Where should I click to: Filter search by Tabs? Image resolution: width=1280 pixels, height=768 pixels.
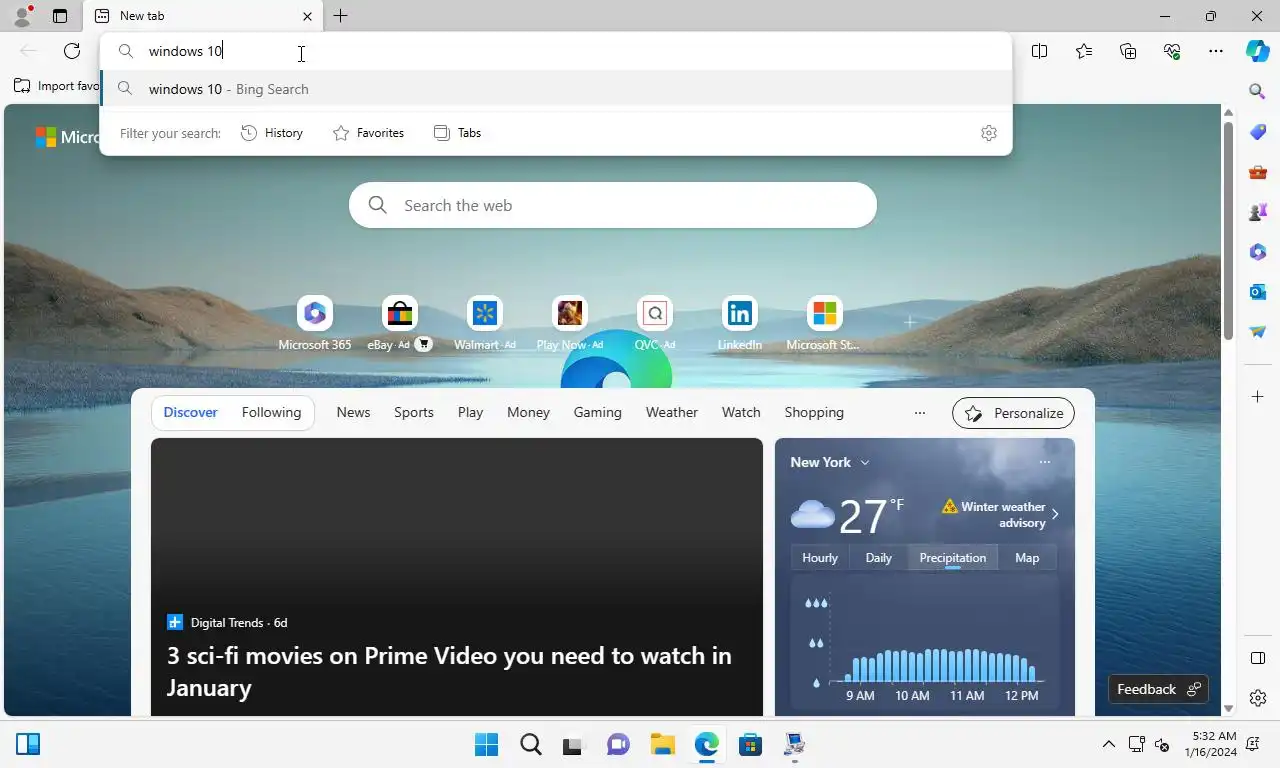[x=457, y=133]
